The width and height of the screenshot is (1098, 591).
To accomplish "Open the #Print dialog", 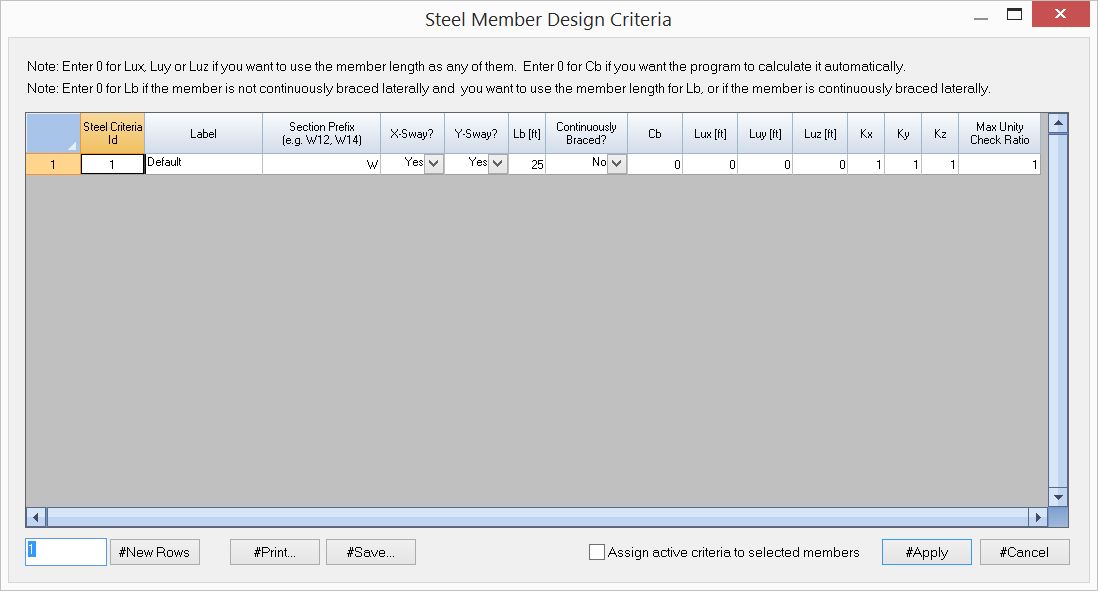I will click(x=274, y=551).
